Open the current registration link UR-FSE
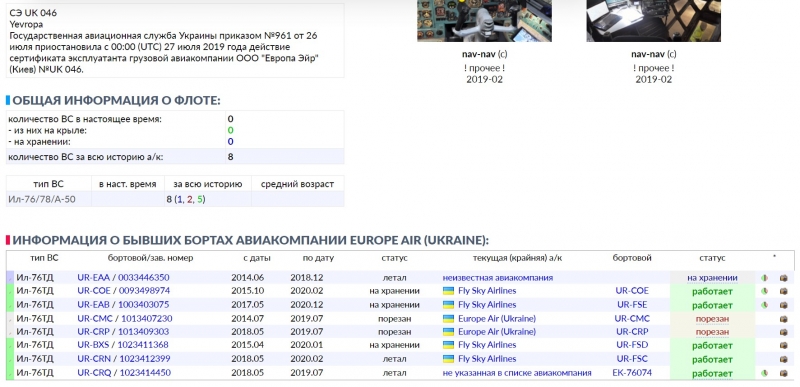800x387 pixels. 632,305
